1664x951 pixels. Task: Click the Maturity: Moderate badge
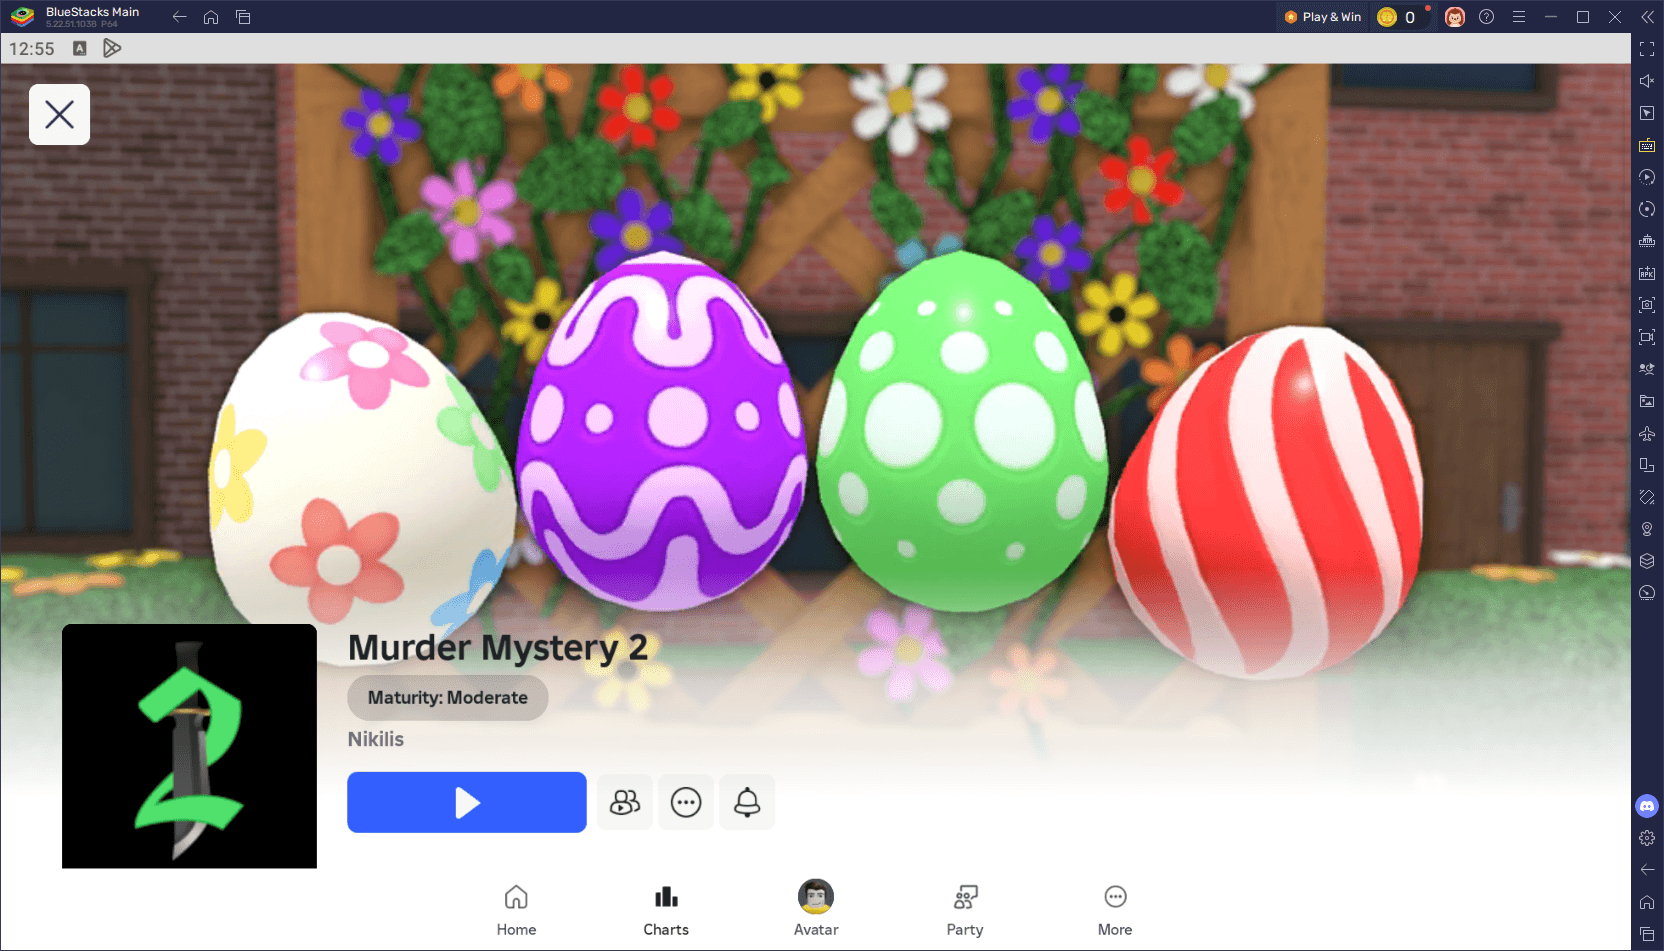[x=447, y=698]
